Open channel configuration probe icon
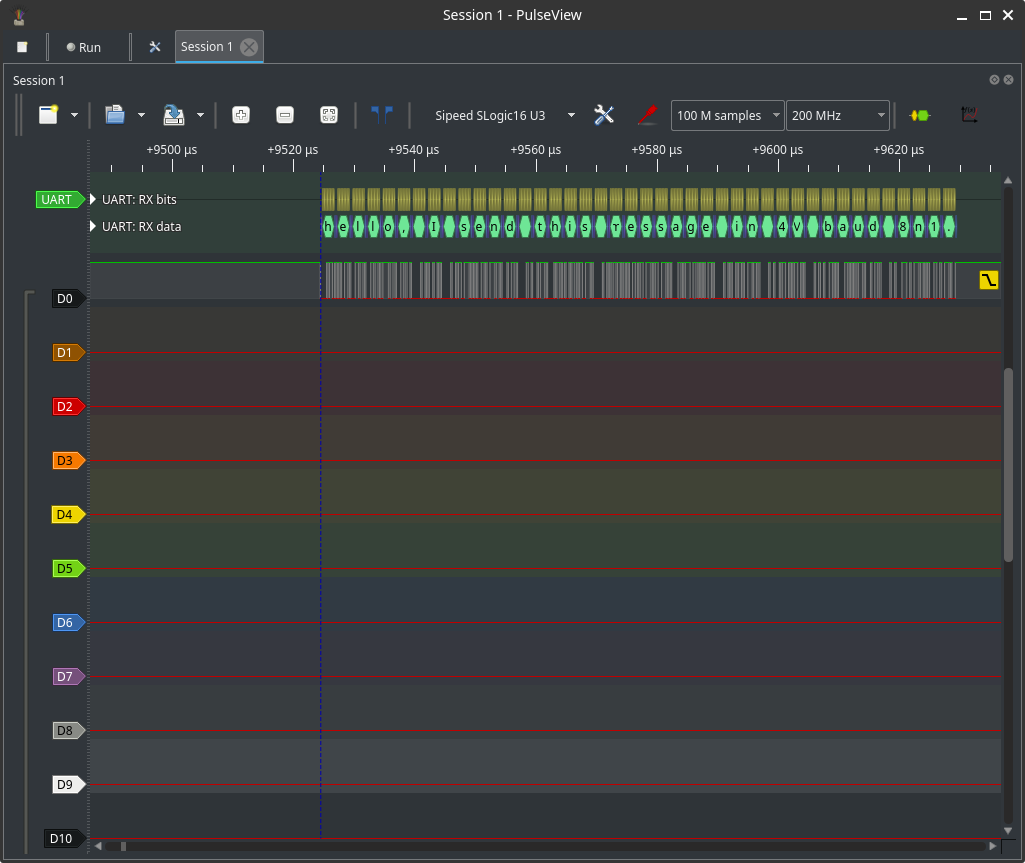Screen dimensions: 1025x863 647,115
